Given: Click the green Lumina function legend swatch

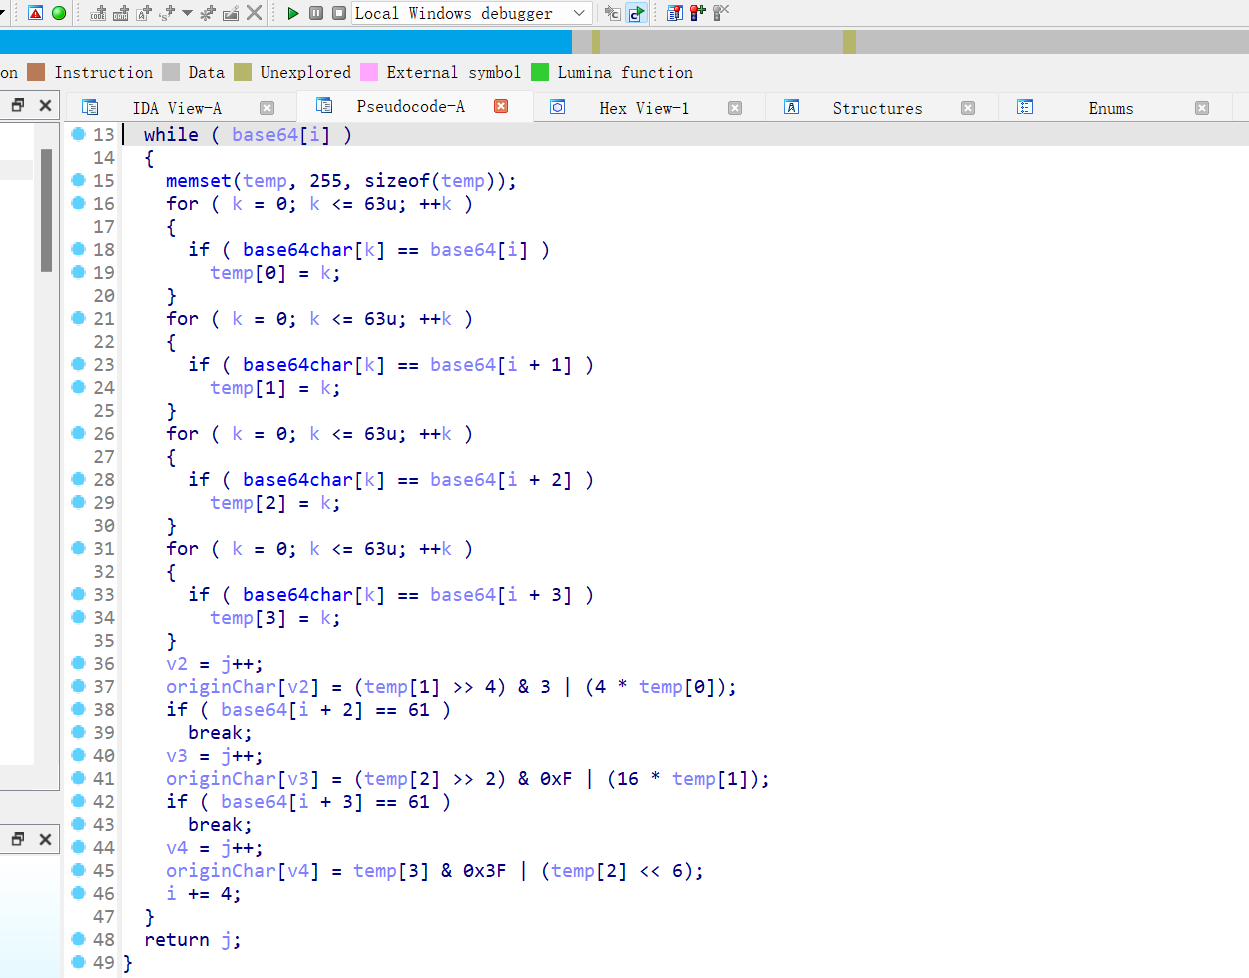Looking at the screenshot, I should coord(540,72).
